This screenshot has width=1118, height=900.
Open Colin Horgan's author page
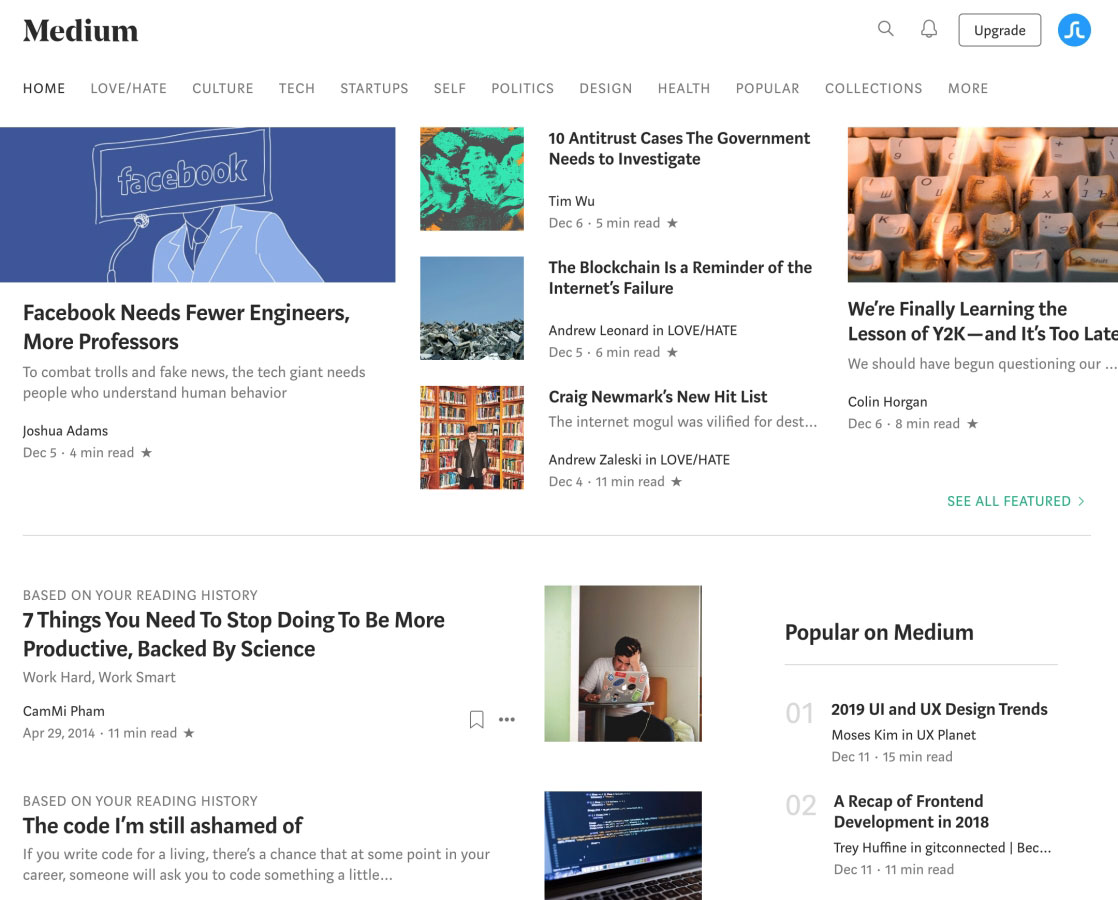888,402
